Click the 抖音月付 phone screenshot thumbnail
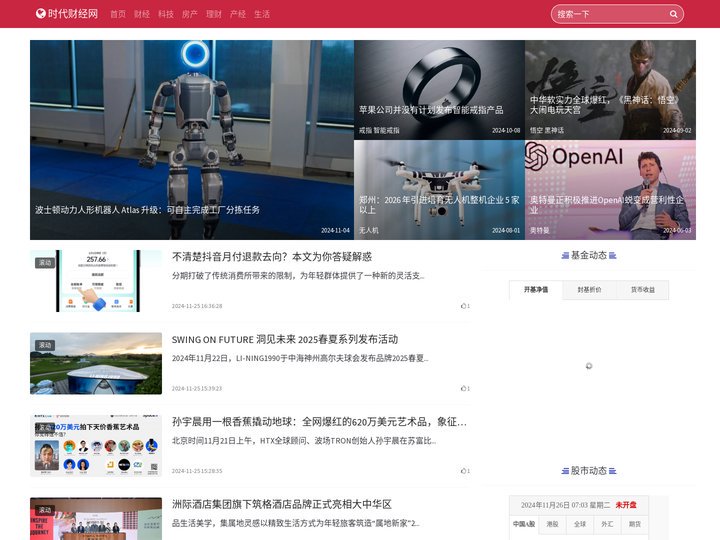This screenshot has width=720, height=540. point(96,281)
